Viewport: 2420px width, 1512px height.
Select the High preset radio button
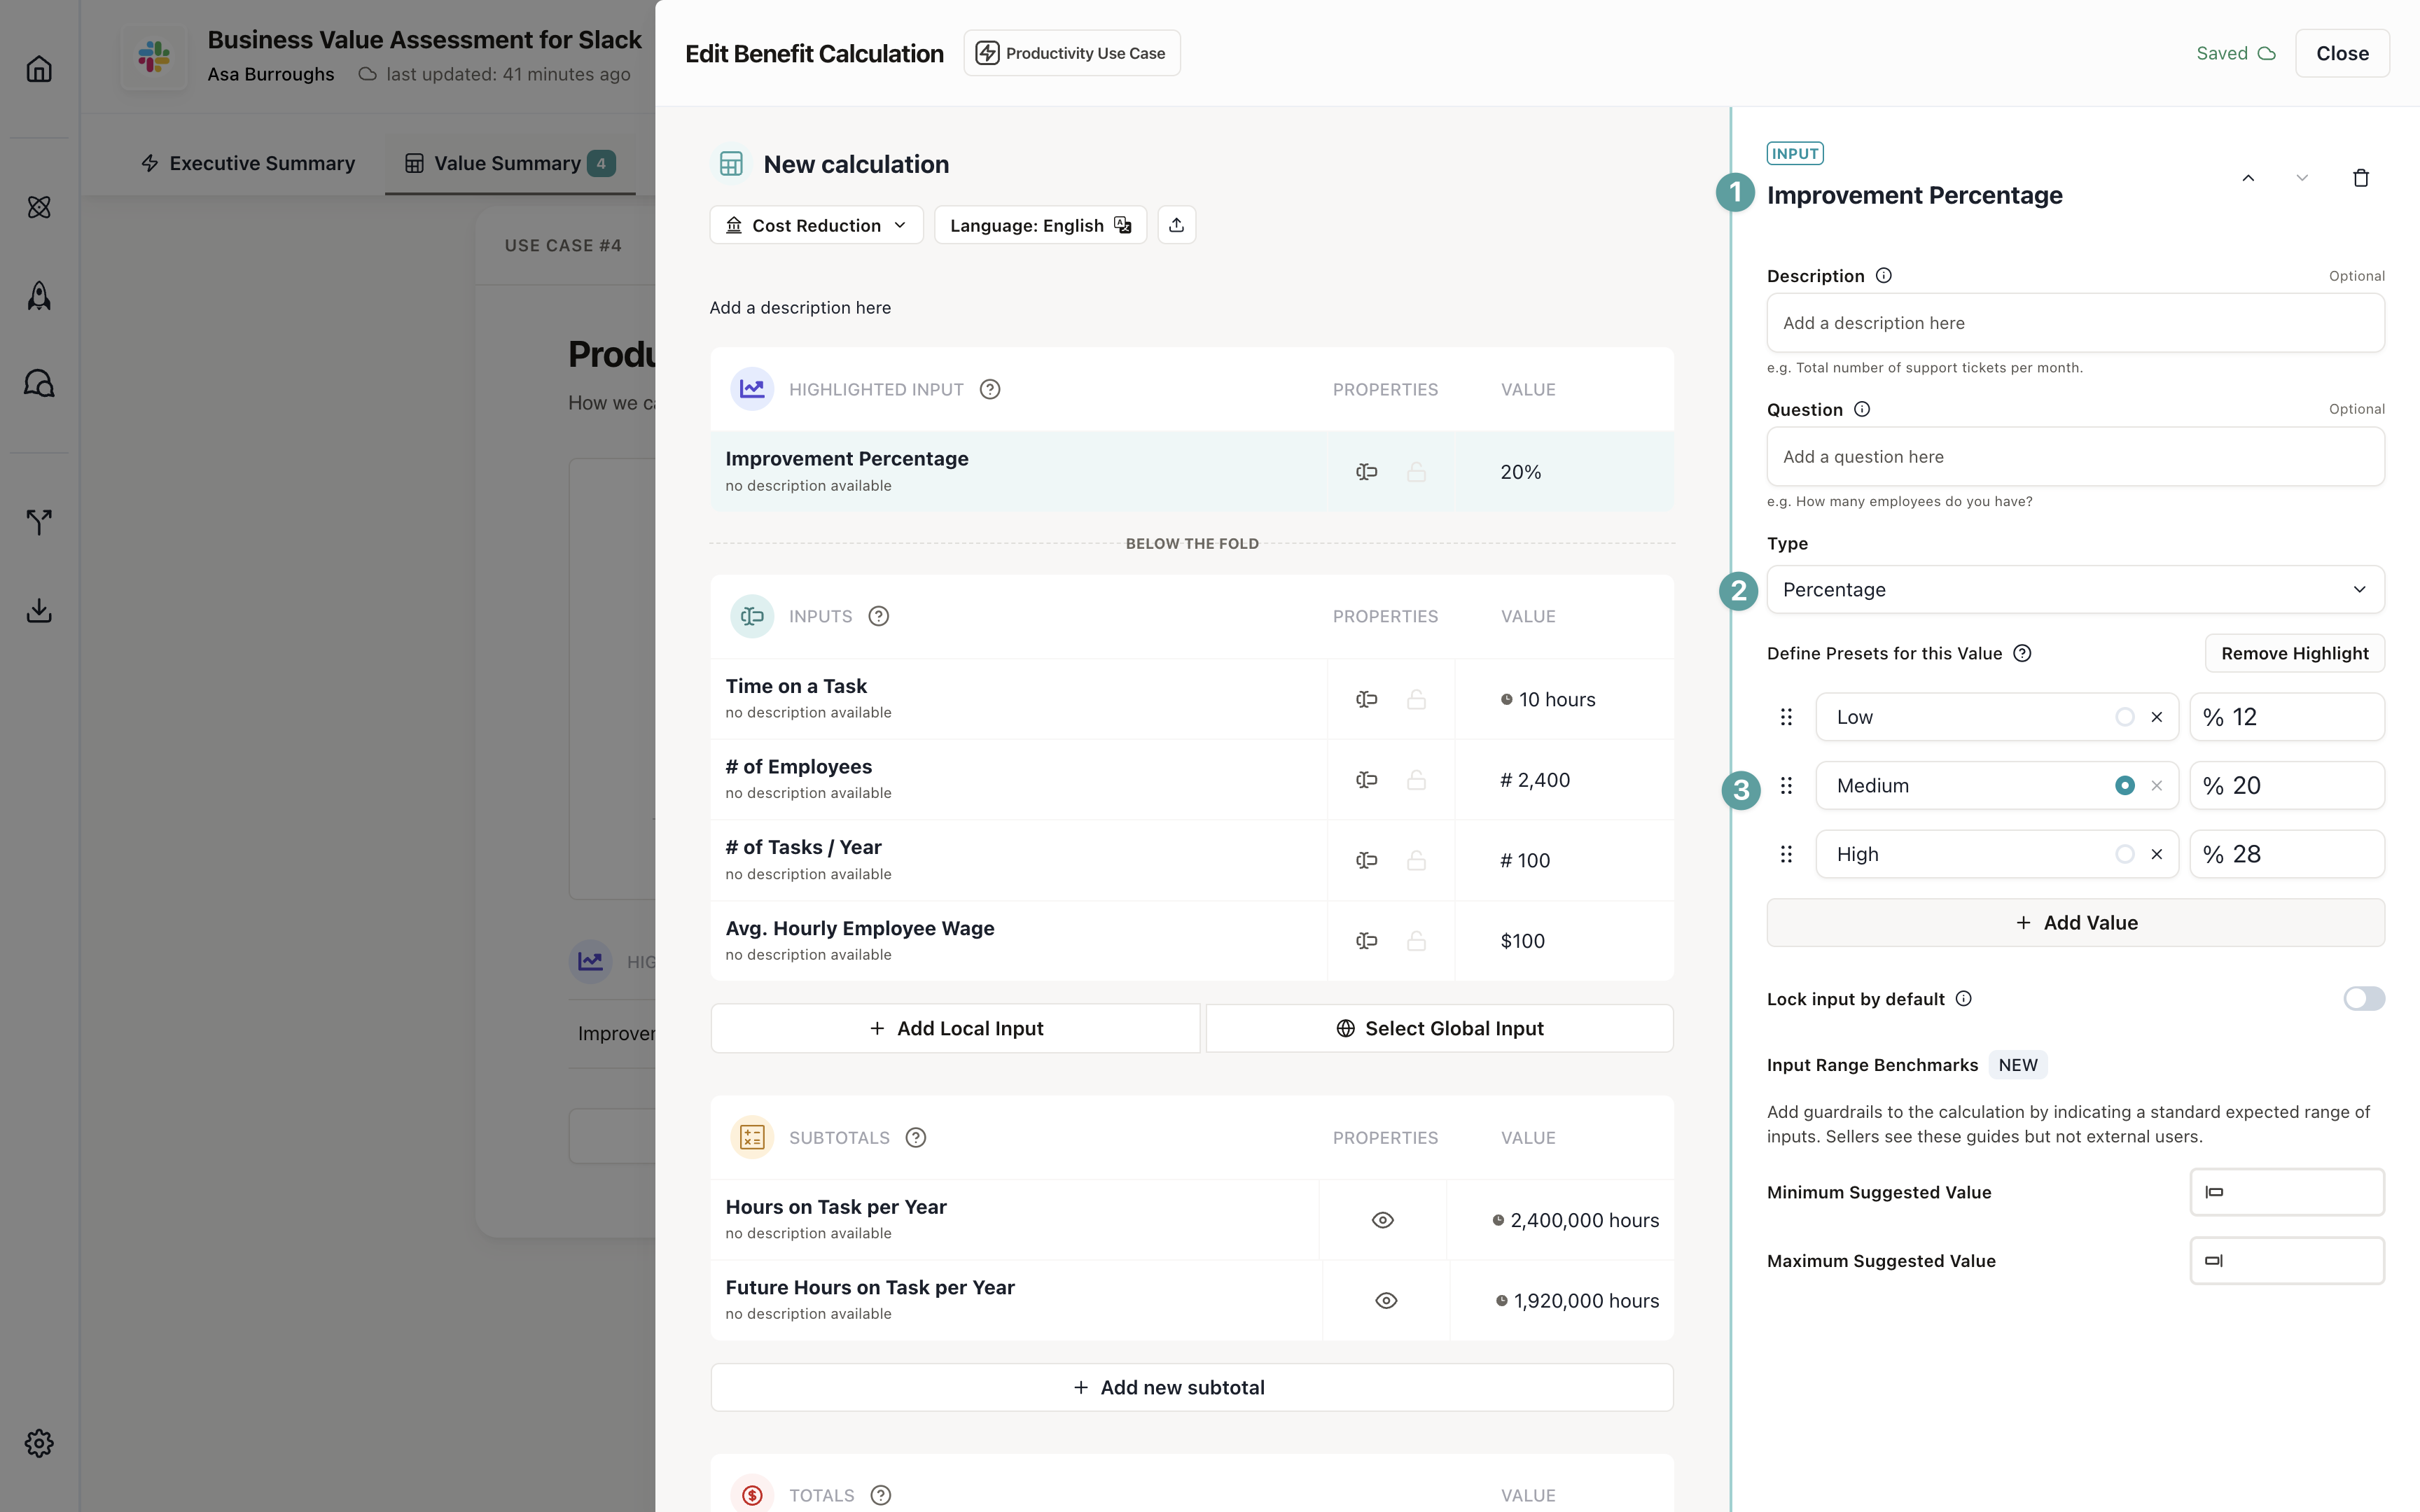(2124, 854)
